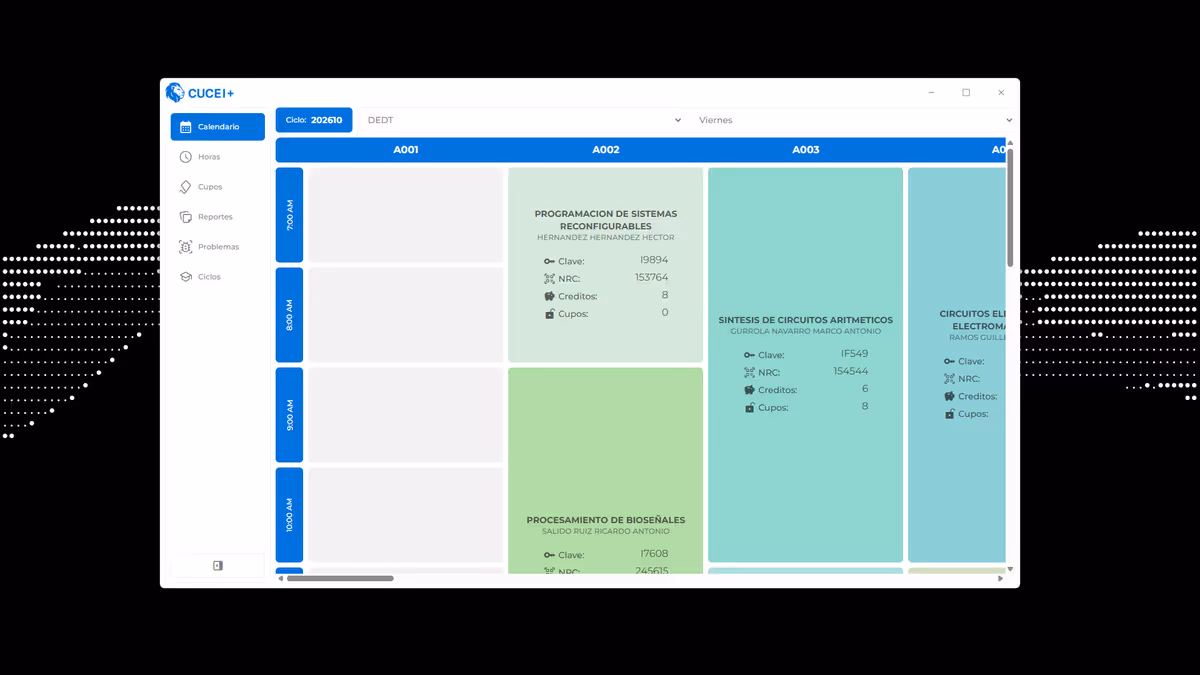1200x675 pixels.
Task: Click Clave value IF549
Action: click(x=855, y=354)
